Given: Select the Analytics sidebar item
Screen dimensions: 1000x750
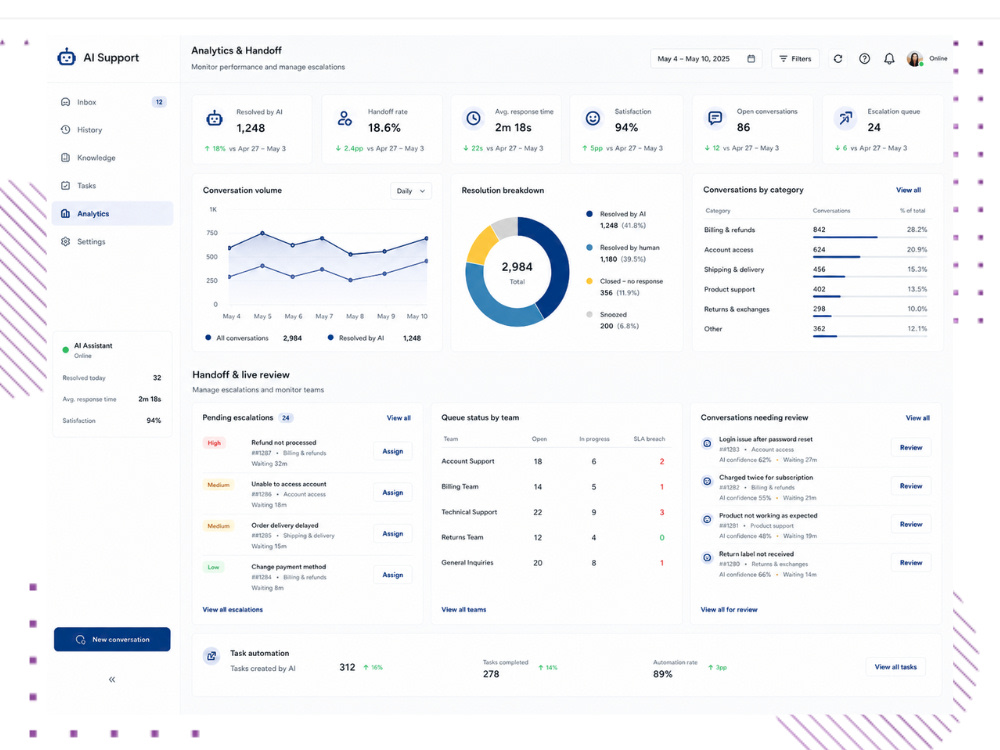Looking at the screenshot, I should click(112, 214).
